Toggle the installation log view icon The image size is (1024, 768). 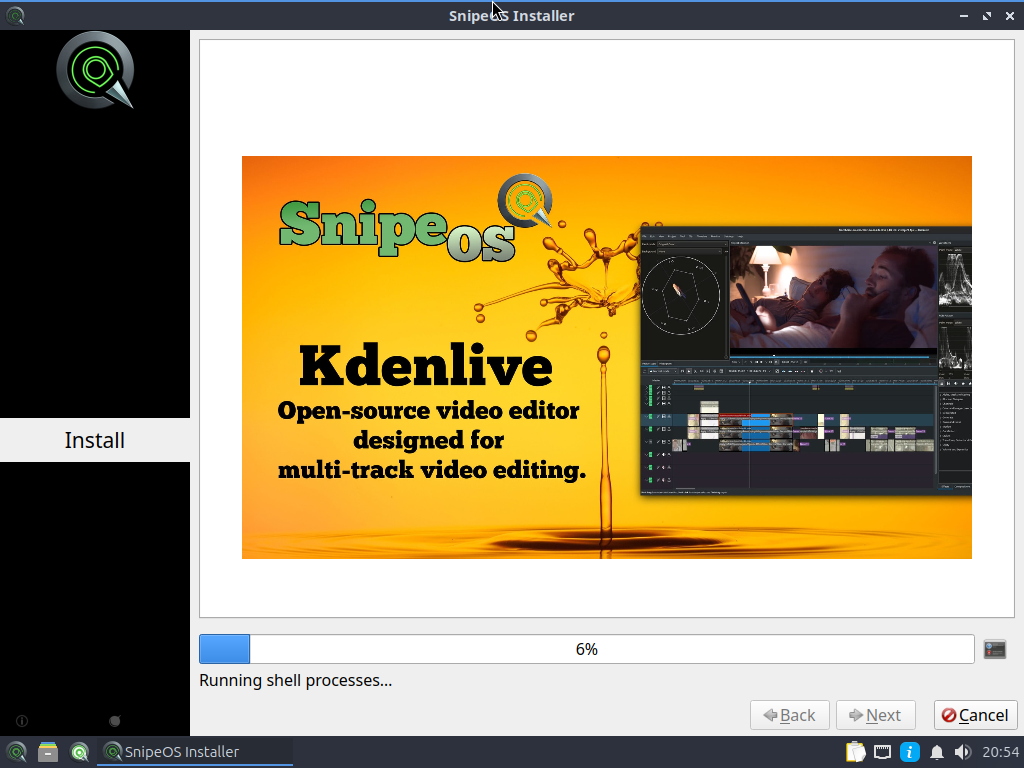tap(995, 649)
